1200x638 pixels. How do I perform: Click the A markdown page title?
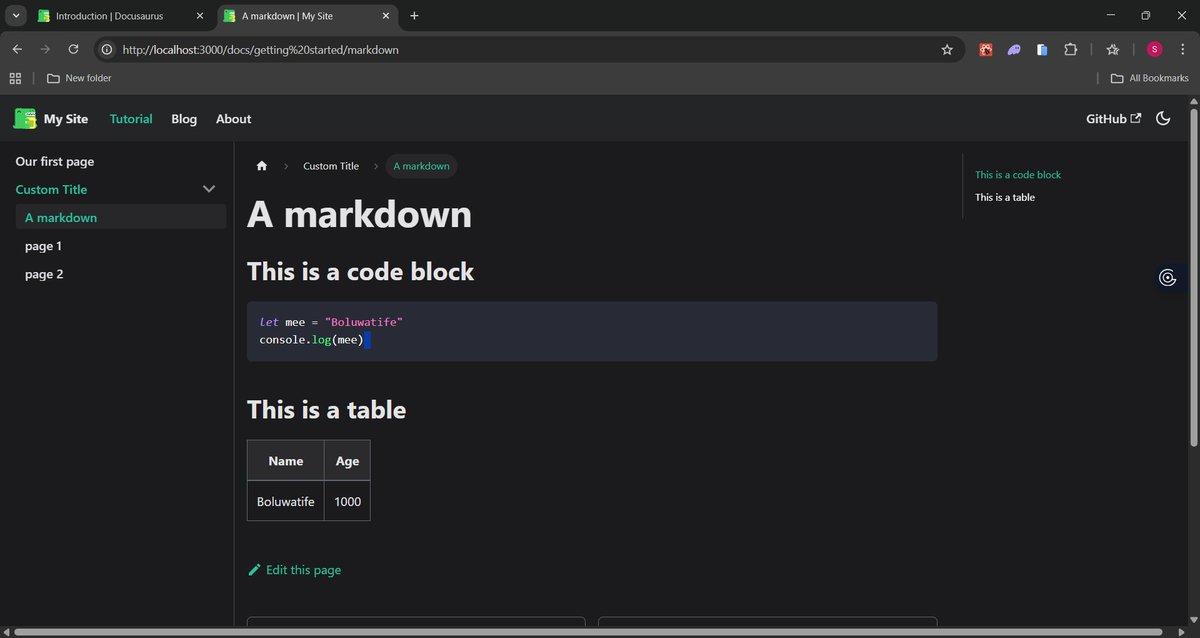point(359,215)
